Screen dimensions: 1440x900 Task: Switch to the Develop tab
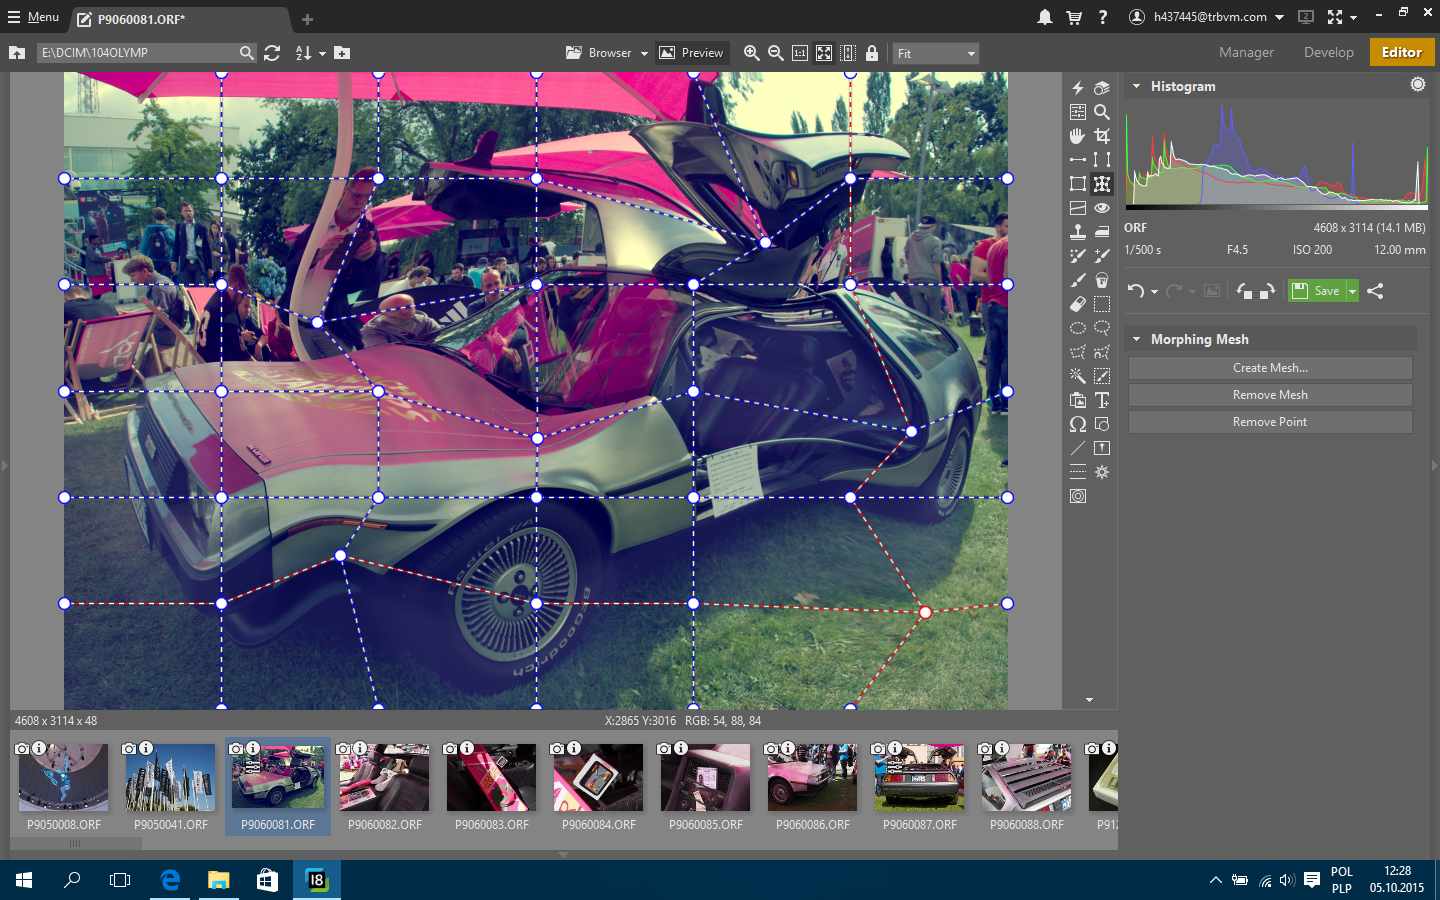[x=1328, y=52]
